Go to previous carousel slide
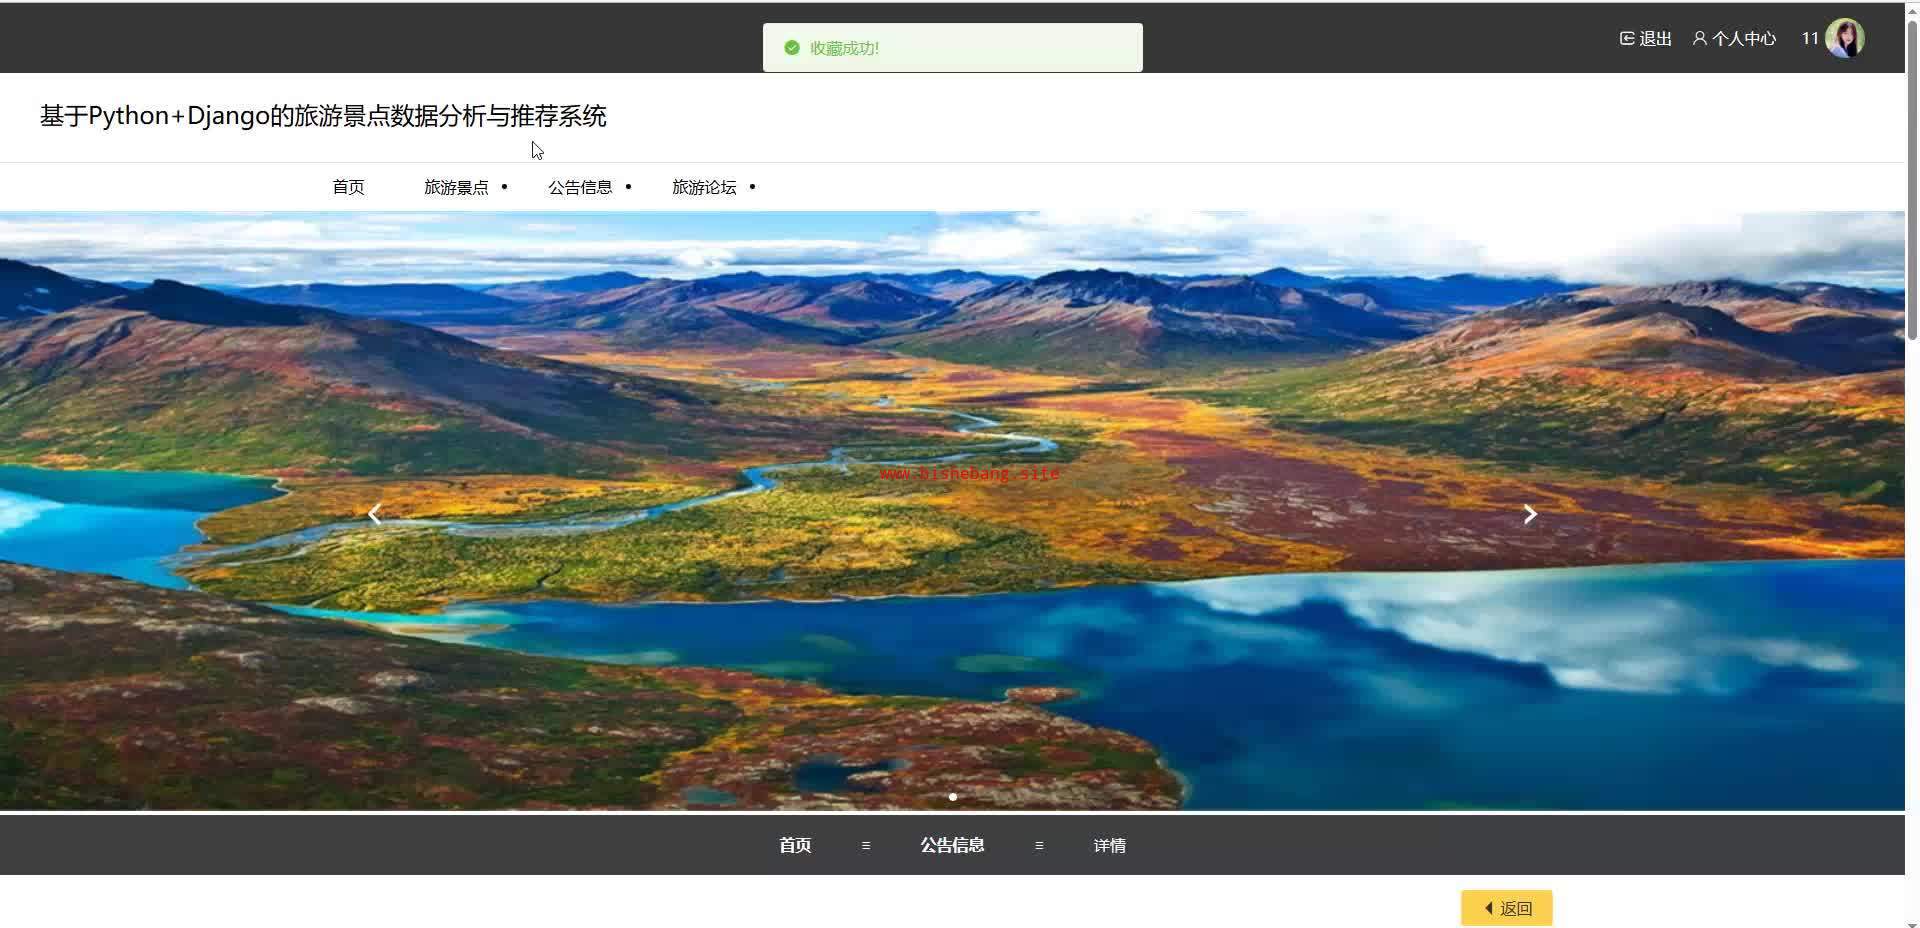The height and width of the screenshot is (928, 1920). (x=375, y=514)
